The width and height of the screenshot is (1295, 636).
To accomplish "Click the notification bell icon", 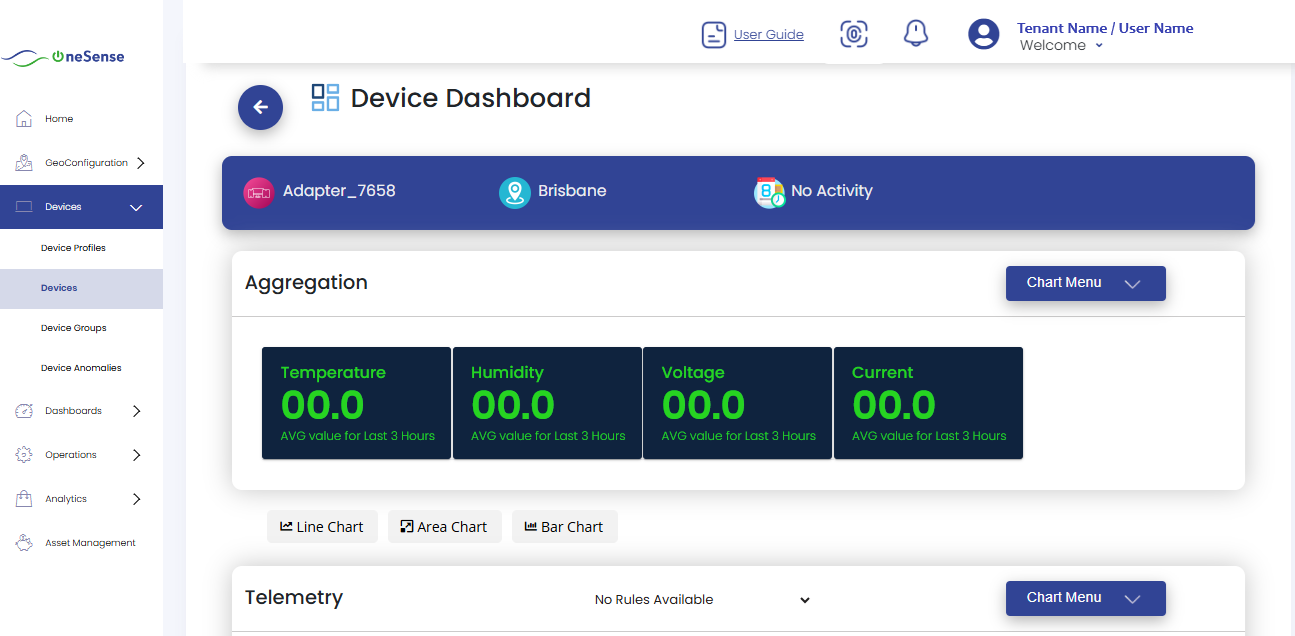I will click(915, 34).
